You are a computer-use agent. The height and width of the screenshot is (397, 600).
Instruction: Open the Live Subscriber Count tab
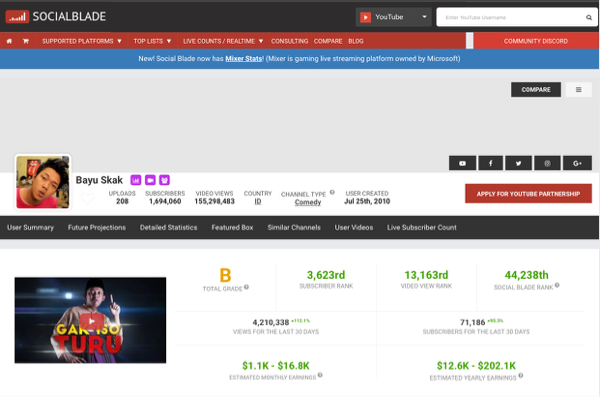coord(422,227)
